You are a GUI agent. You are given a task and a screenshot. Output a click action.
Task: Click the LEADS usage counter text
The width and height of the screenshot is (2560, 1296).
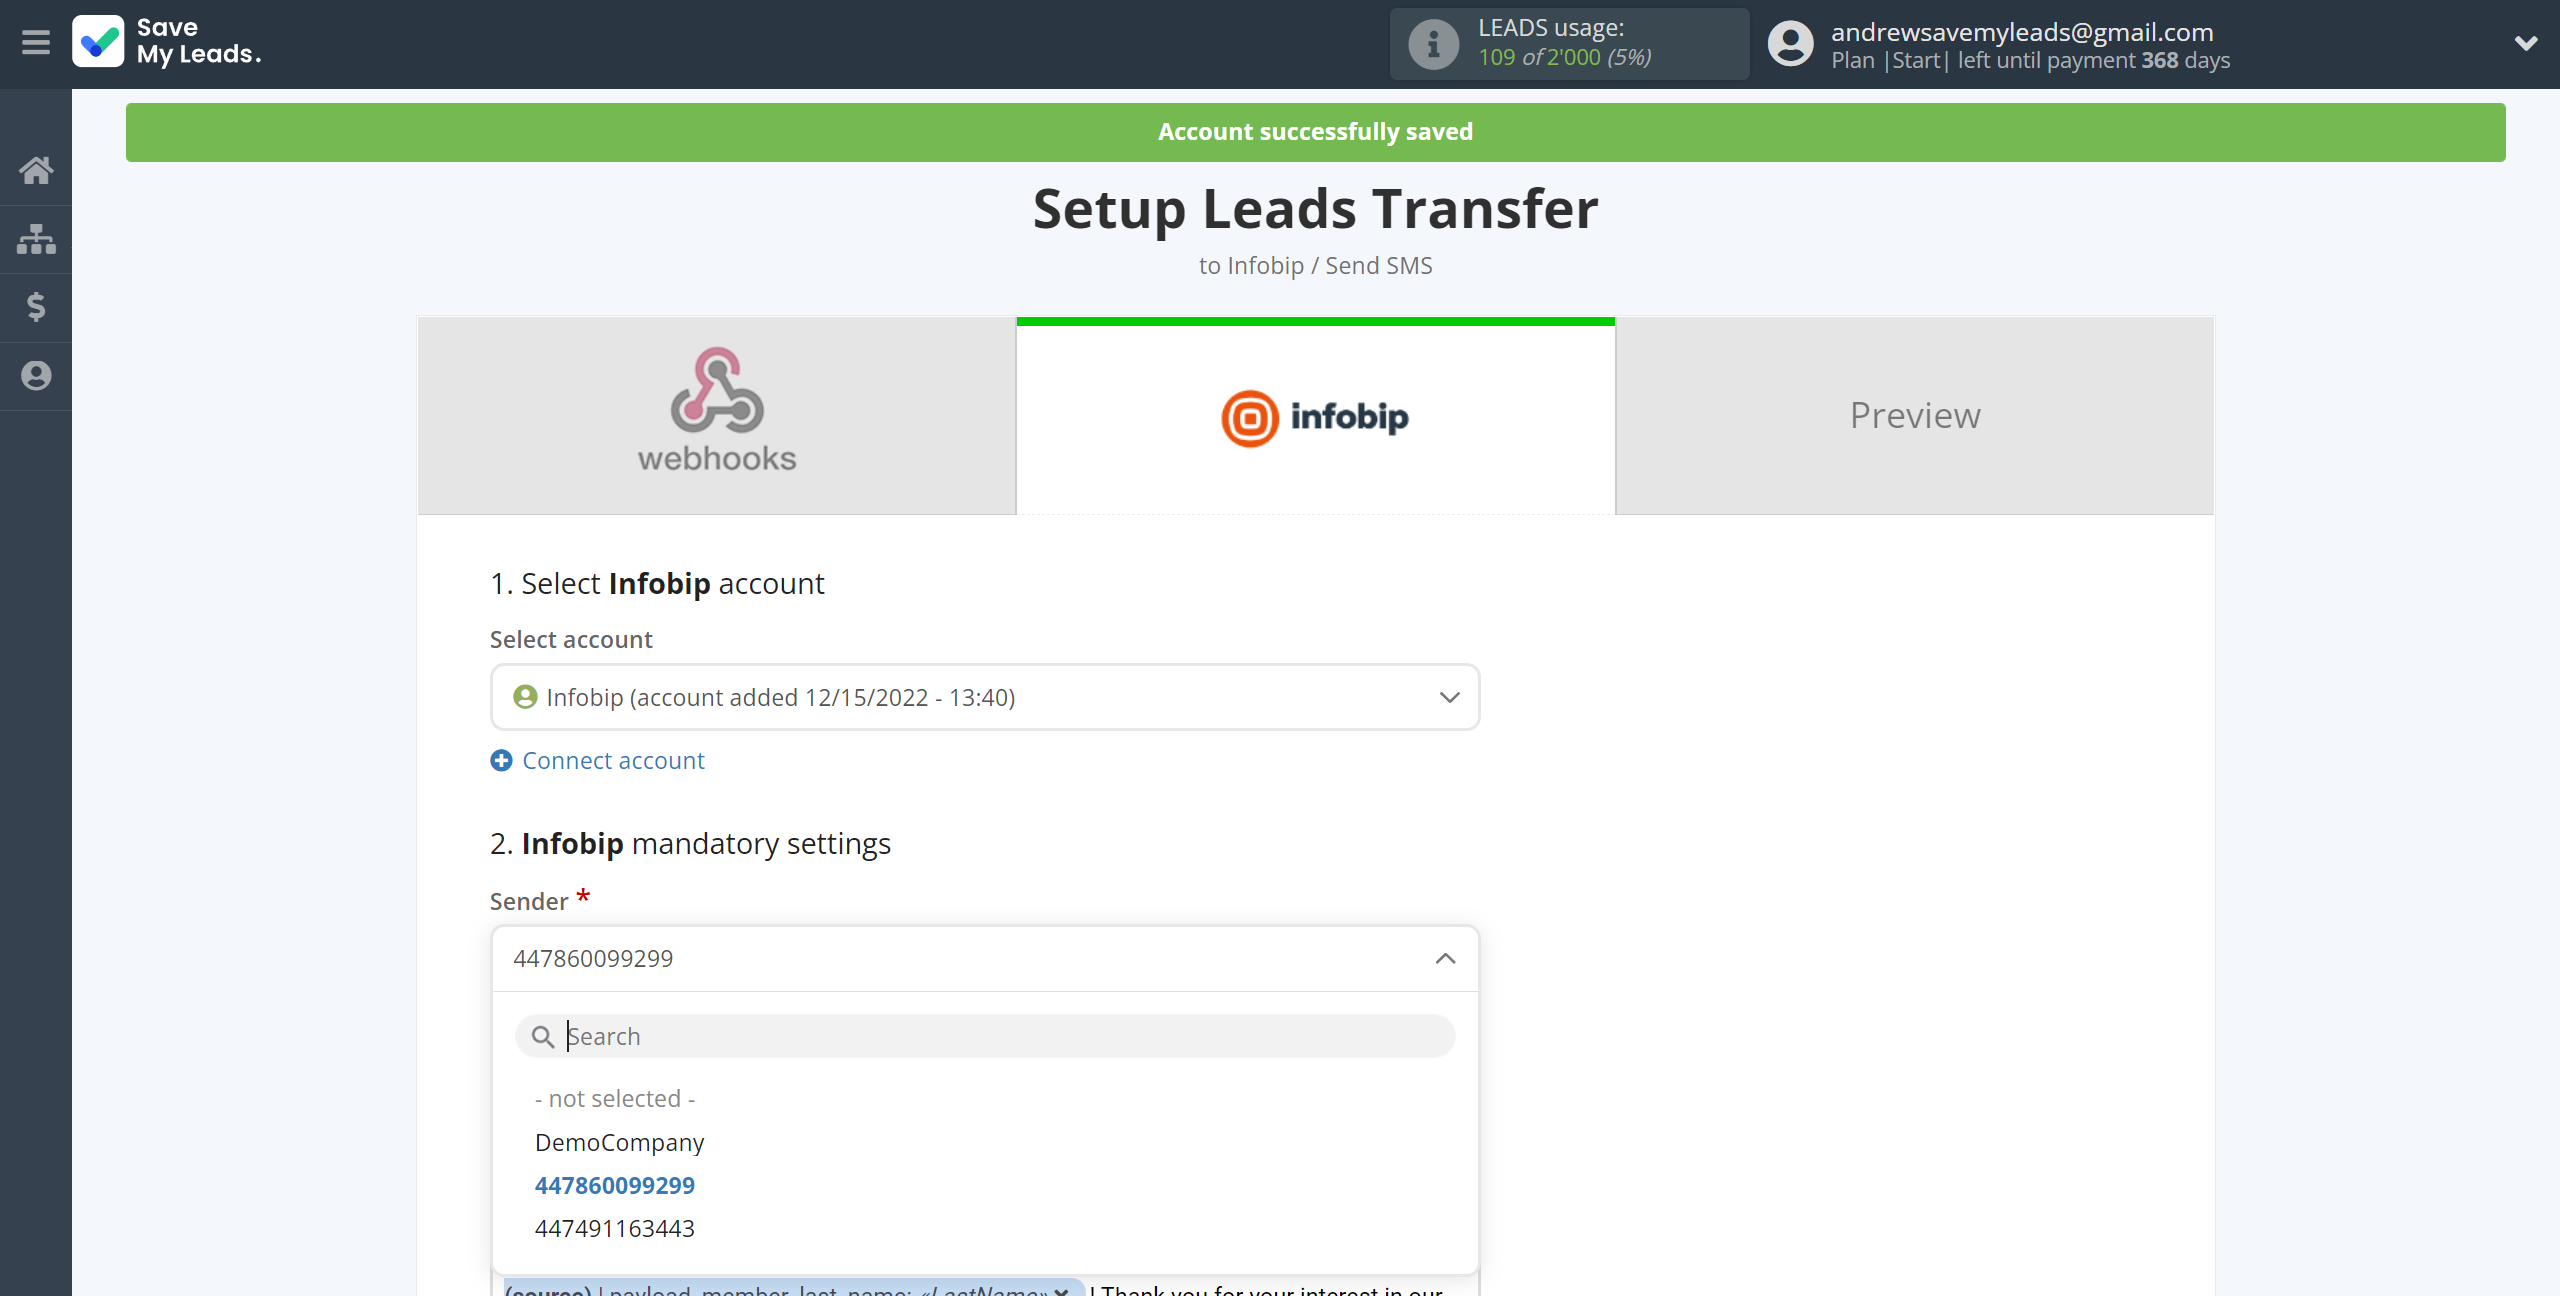[x=1564, y=57]
